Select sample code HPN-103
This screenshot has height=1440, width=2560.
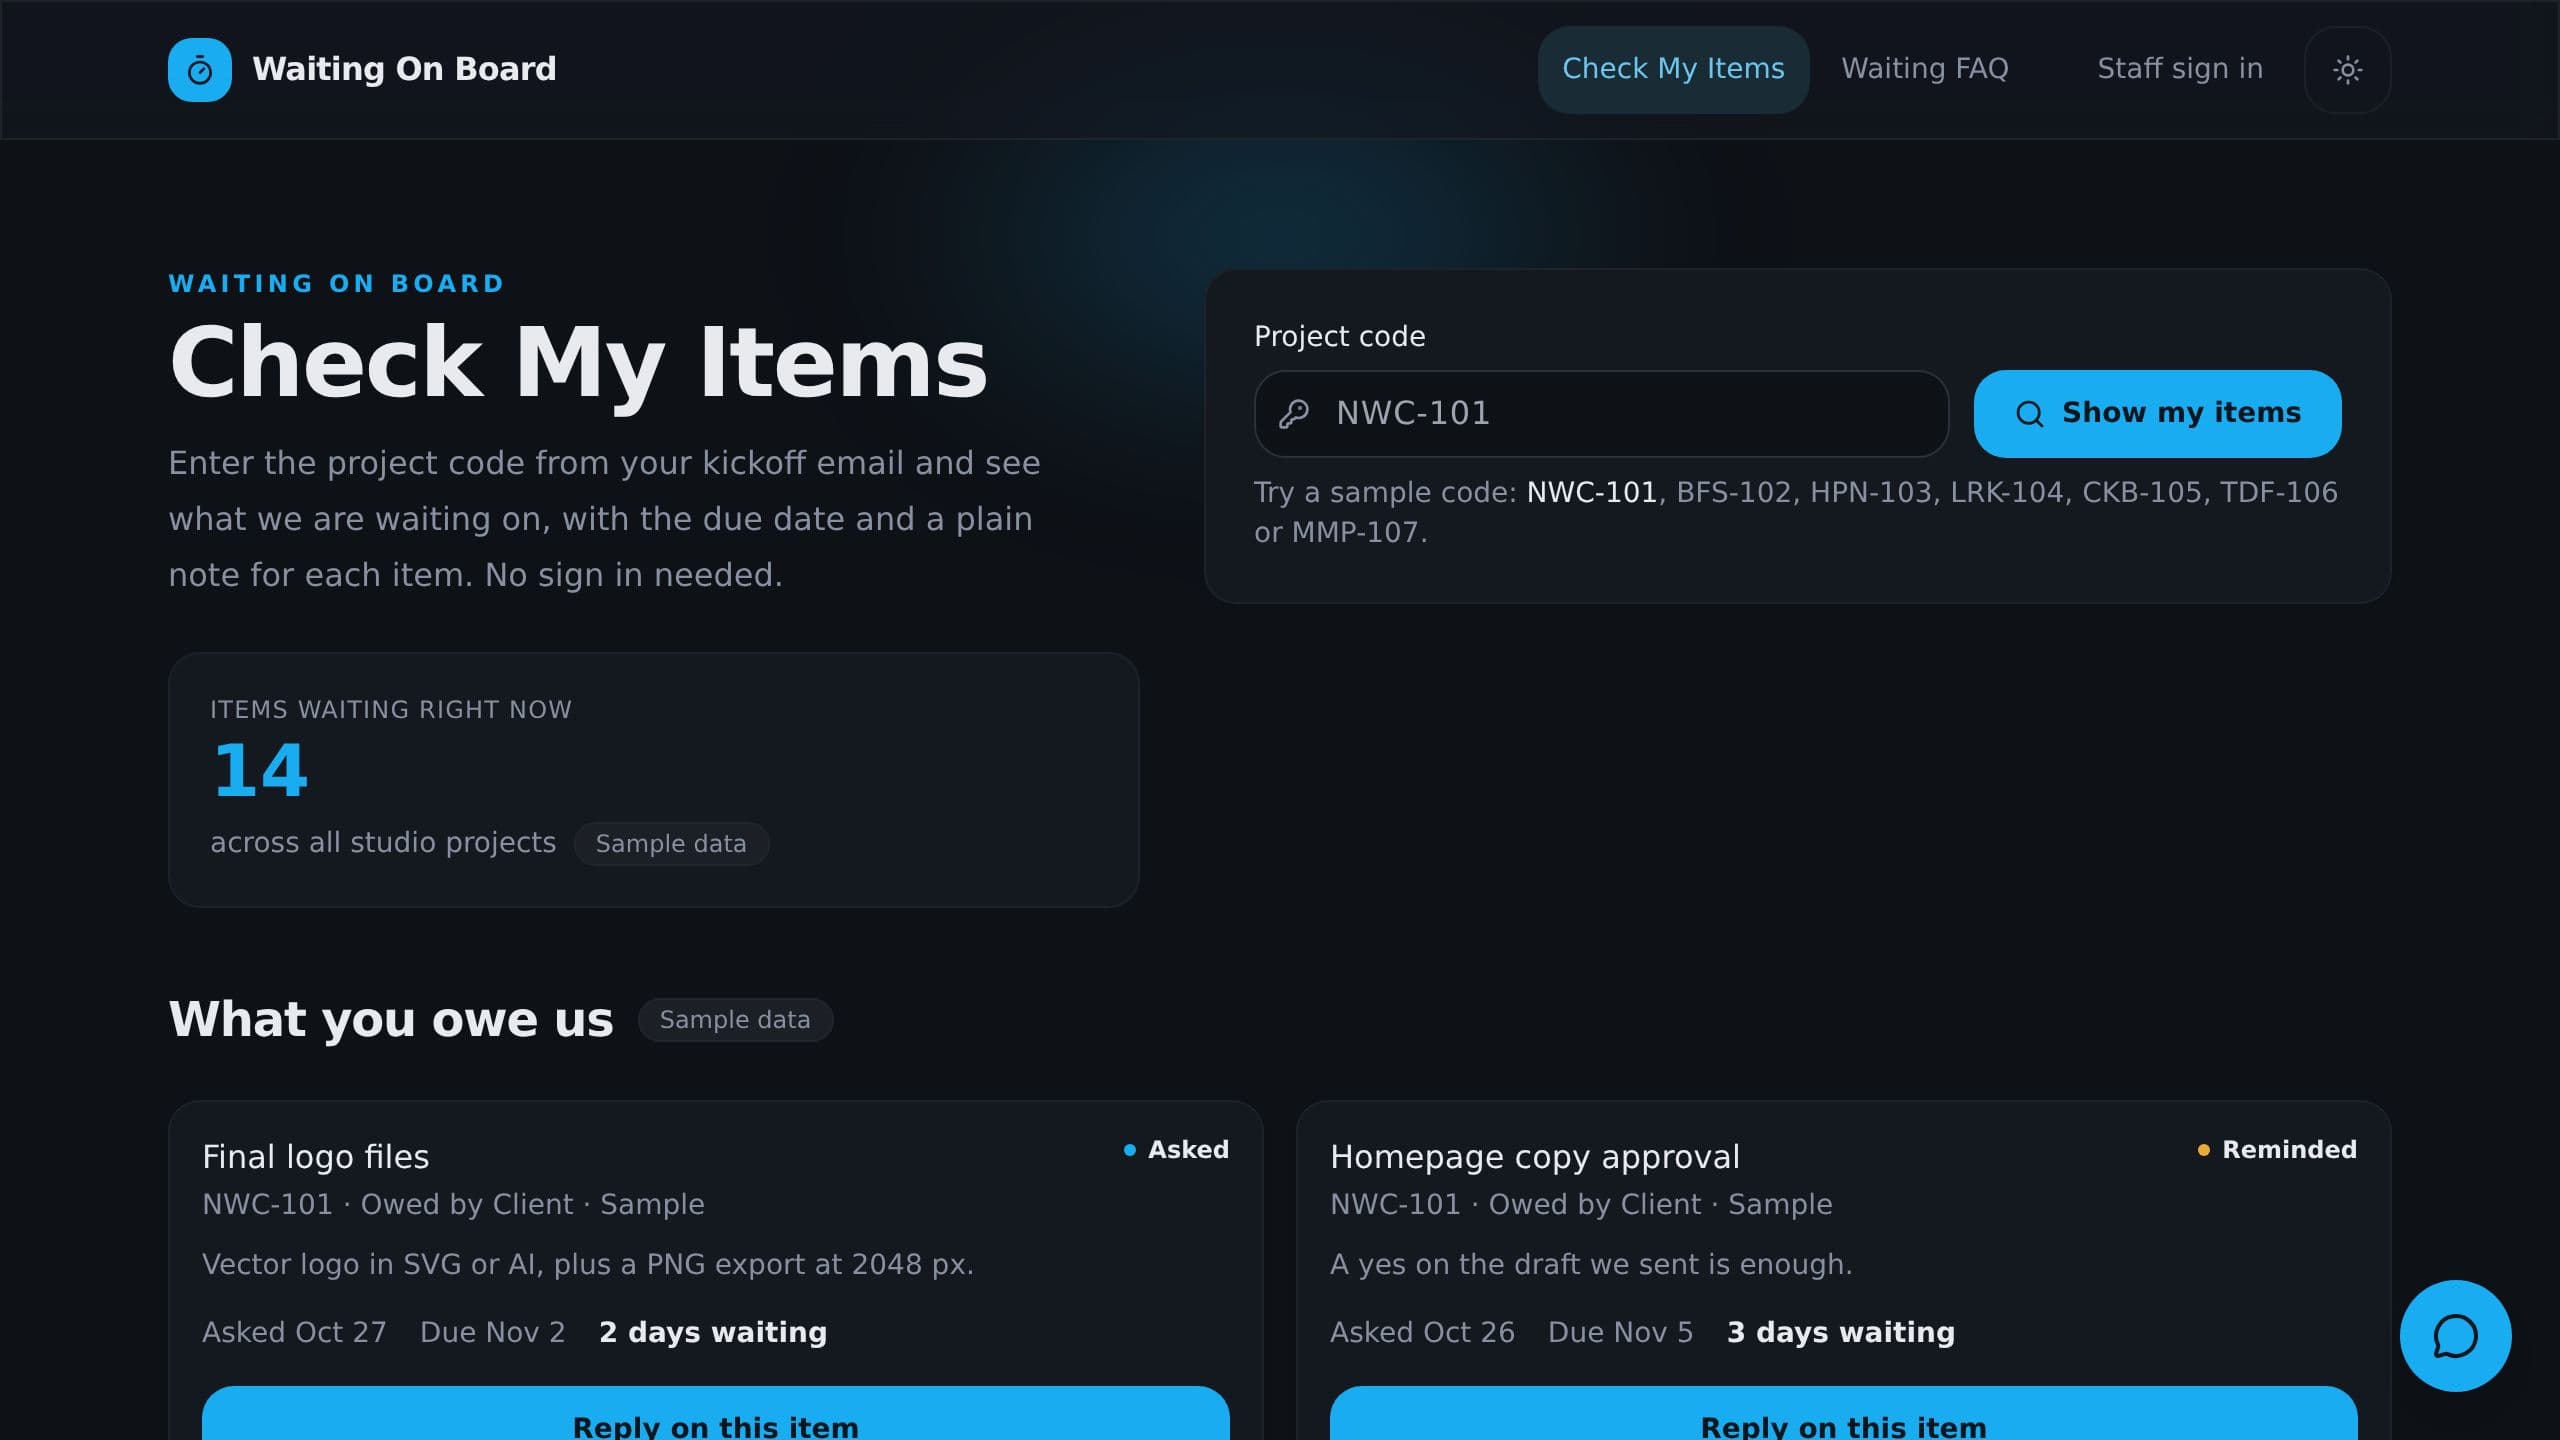[x=1870, y=492]
